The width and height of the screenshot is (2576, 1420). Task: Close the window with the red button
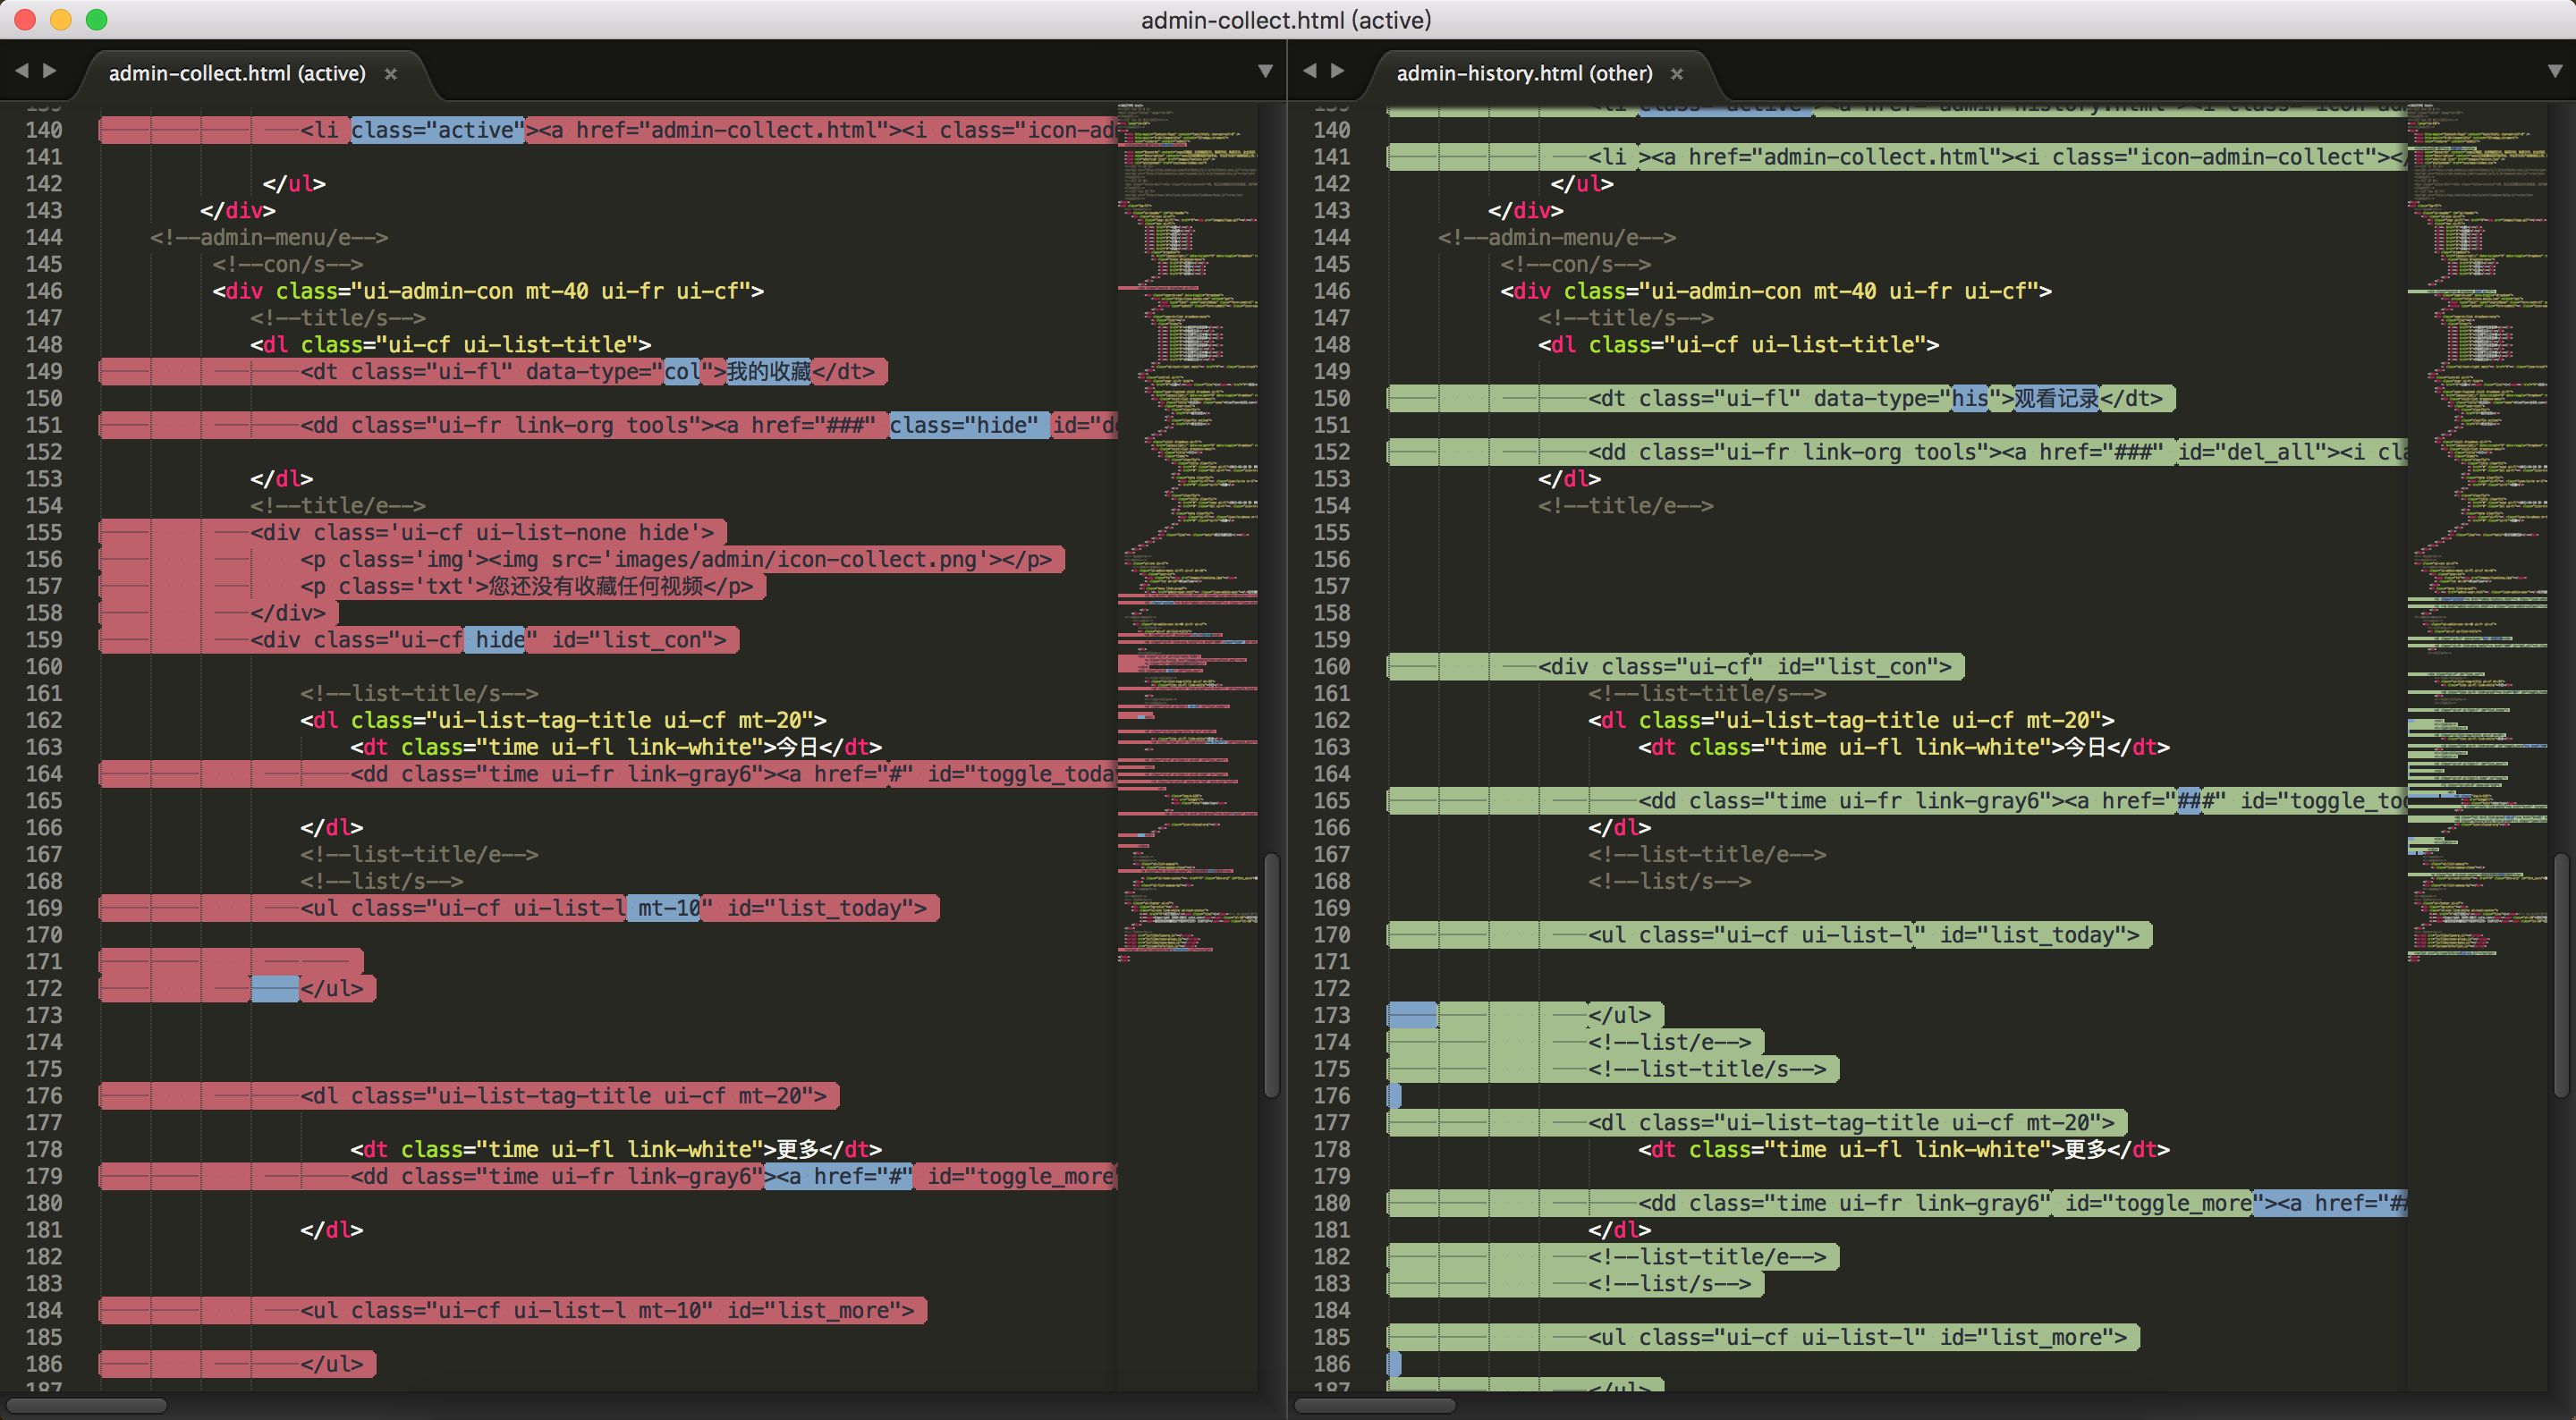(x=25, y=20)
